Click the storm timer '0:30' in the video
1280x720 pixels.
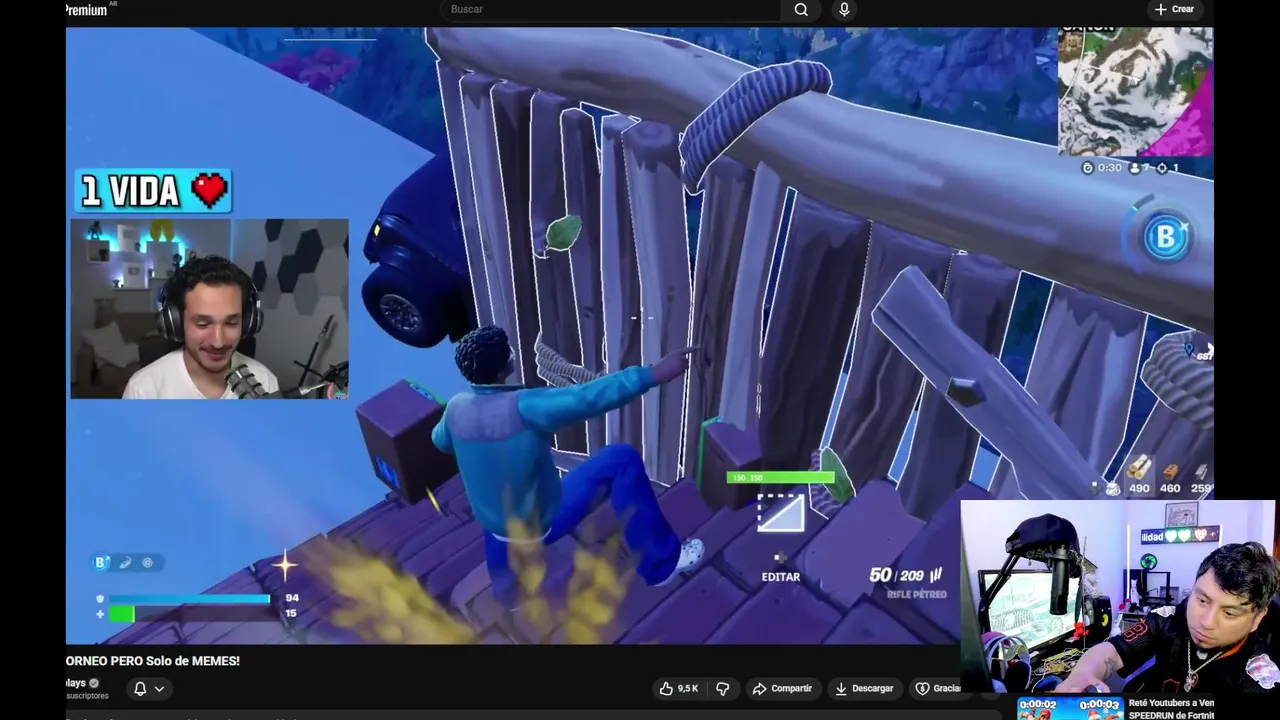click(1109, 168)
